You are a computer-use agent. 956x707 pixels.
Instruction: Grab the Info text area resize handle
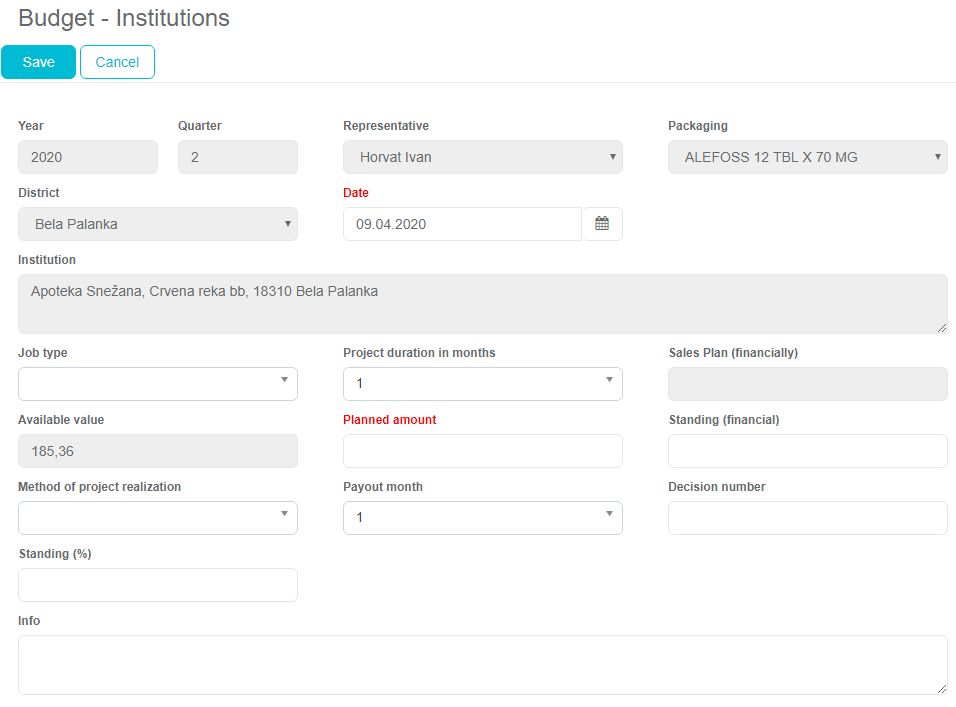pyautogui.click(x=941, y=688)
